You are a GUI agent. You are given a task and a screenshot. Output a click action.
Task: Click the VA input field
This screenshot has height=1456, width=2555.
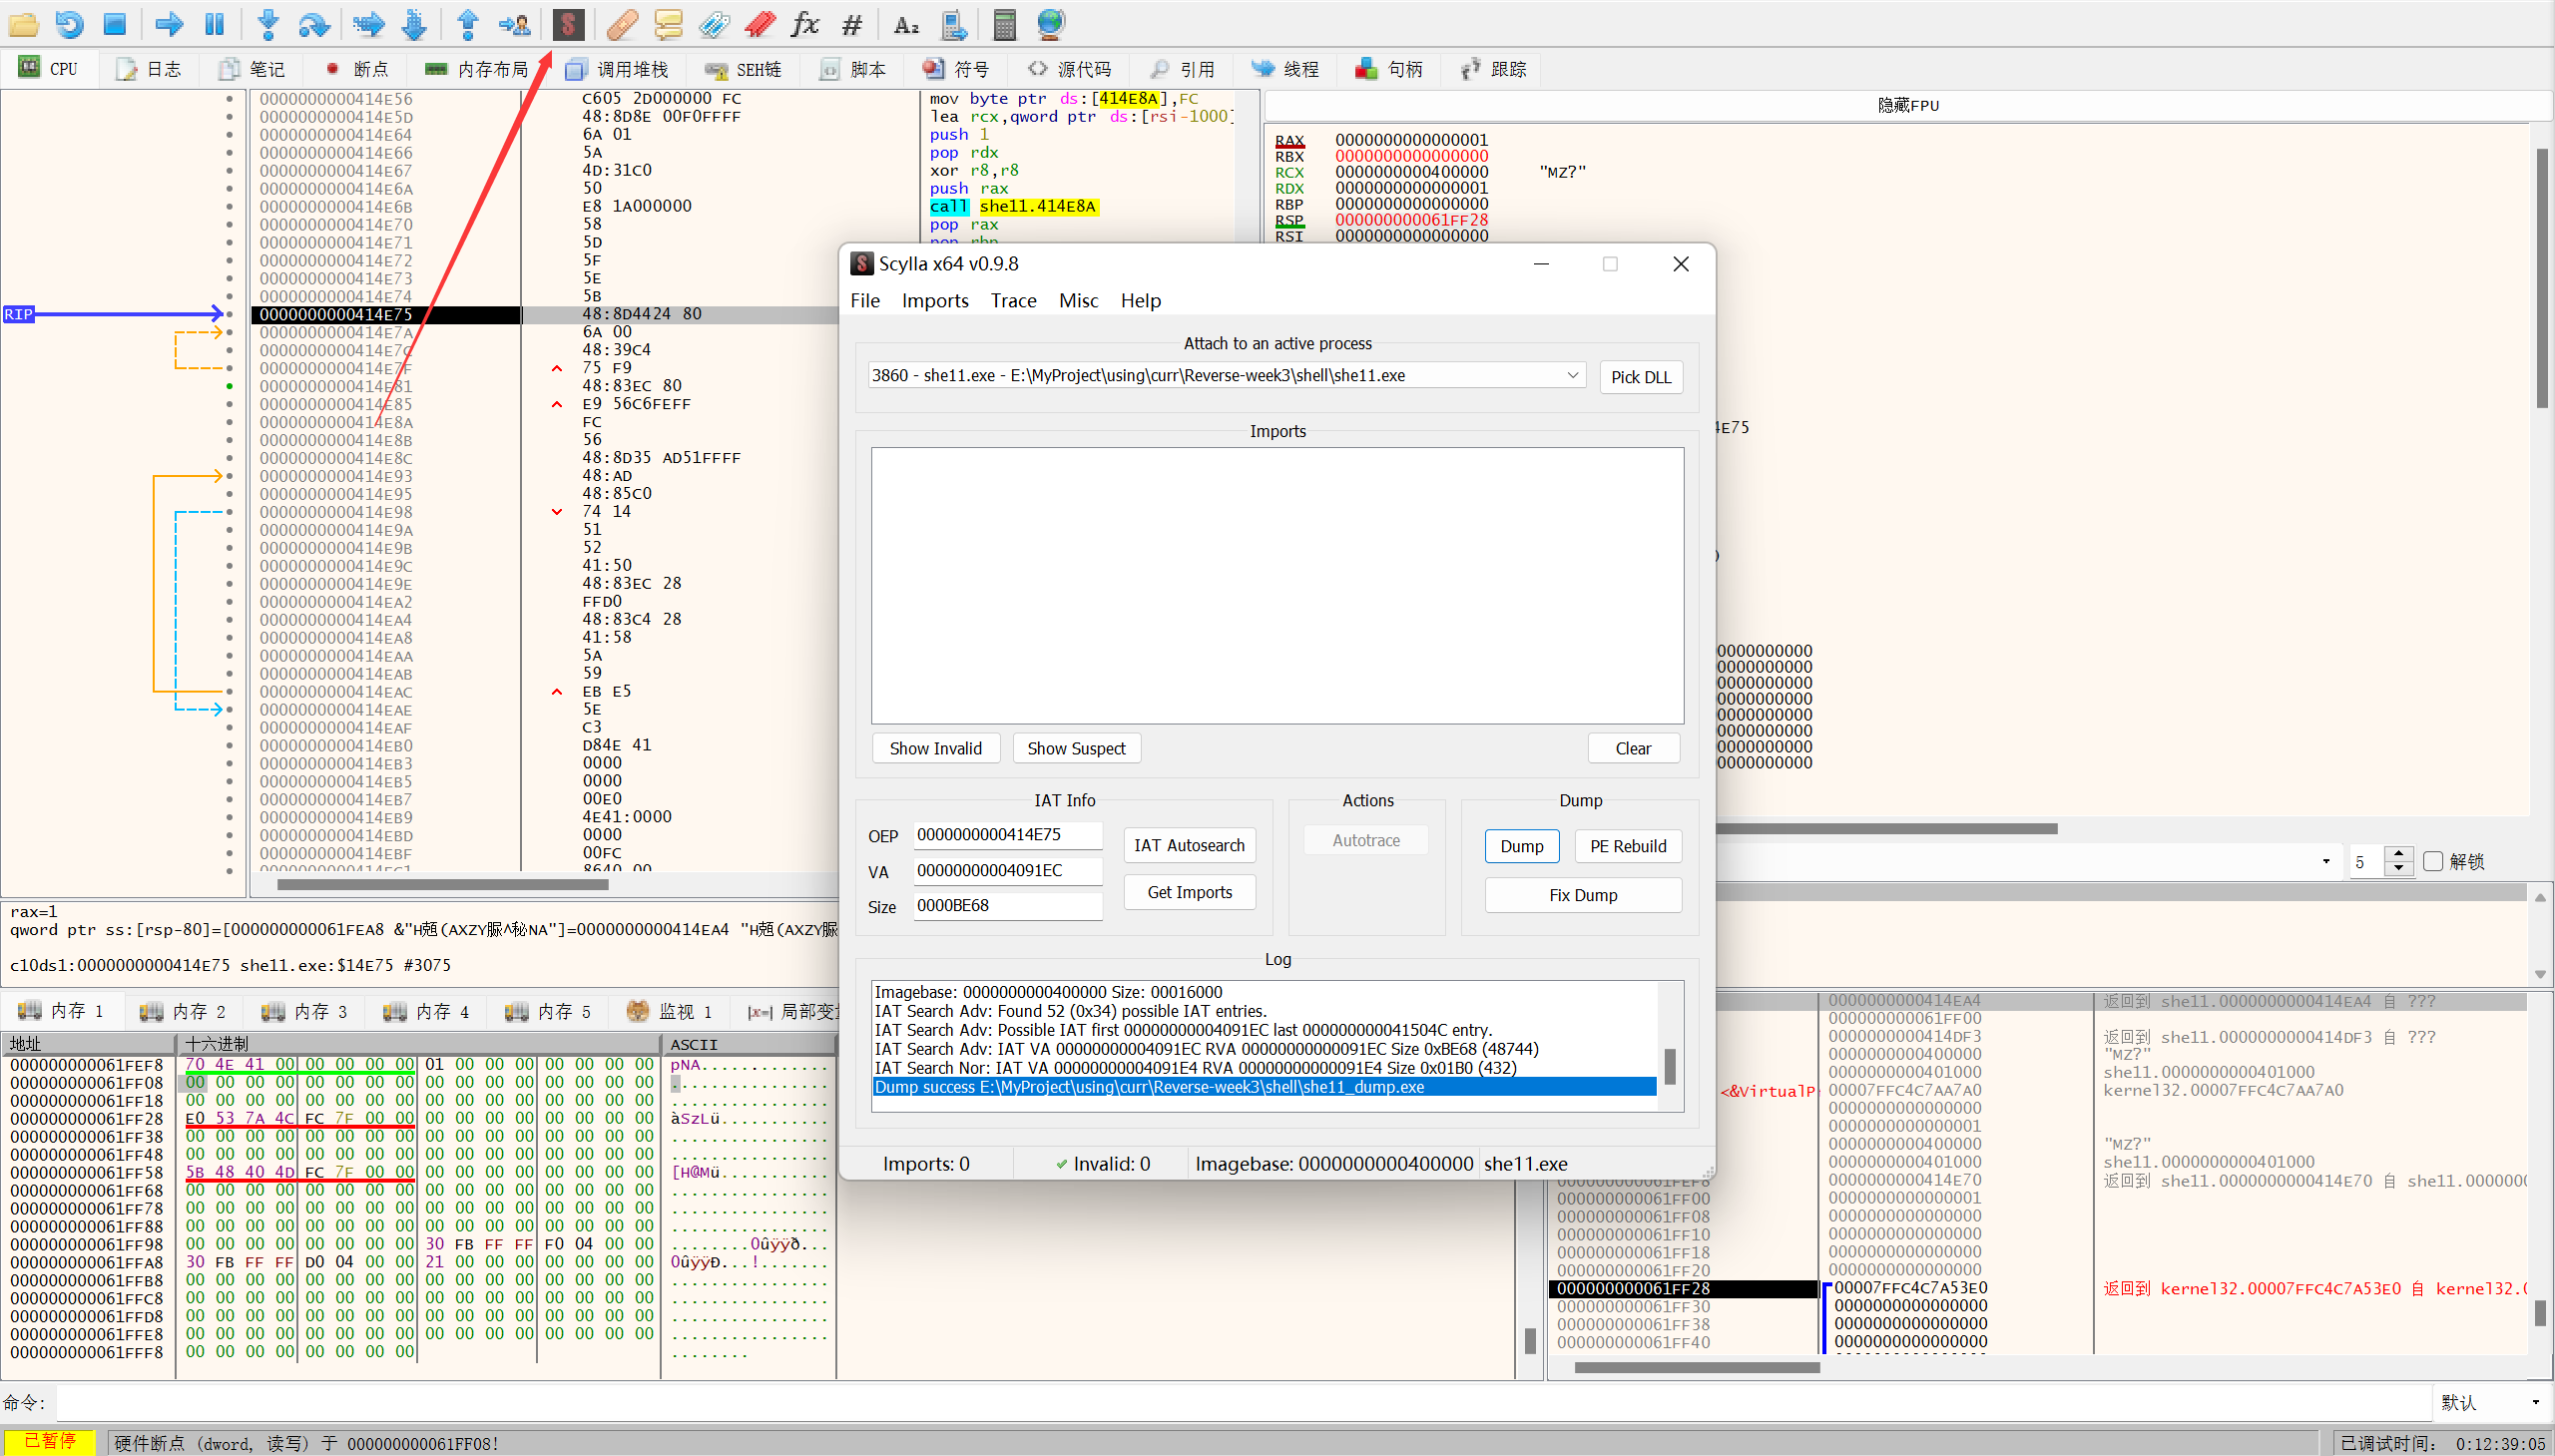(x=1007, y=870)
